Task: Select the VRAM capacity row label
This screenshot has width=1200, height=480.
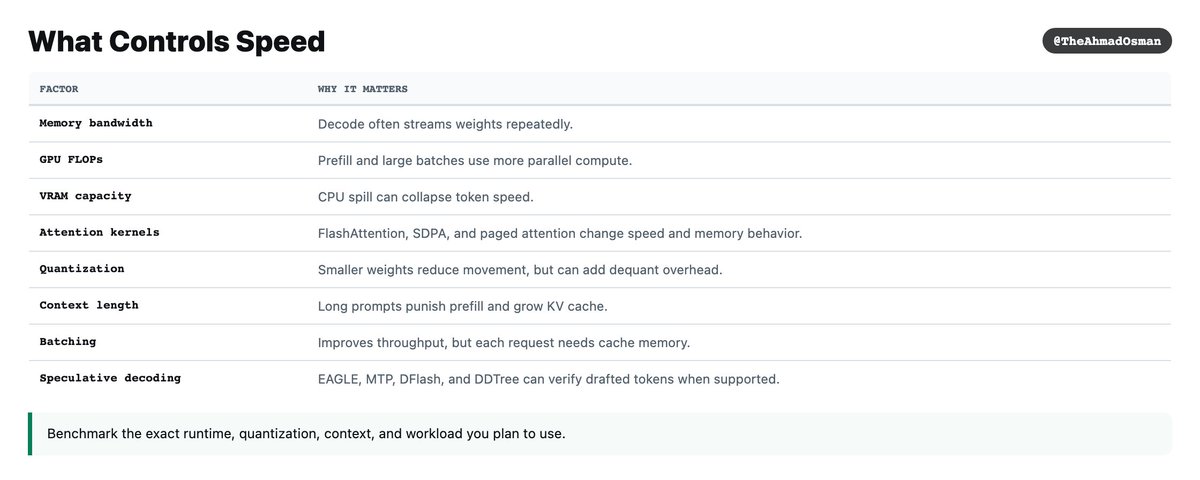Action: 85,196
